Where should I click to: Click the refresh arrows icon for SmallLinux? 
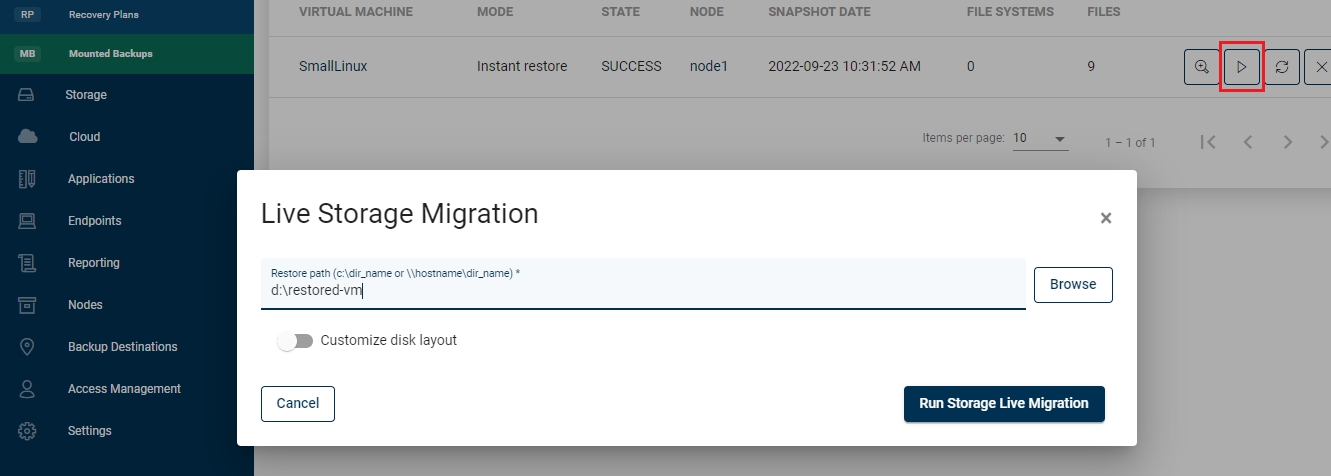[1281, 67]
